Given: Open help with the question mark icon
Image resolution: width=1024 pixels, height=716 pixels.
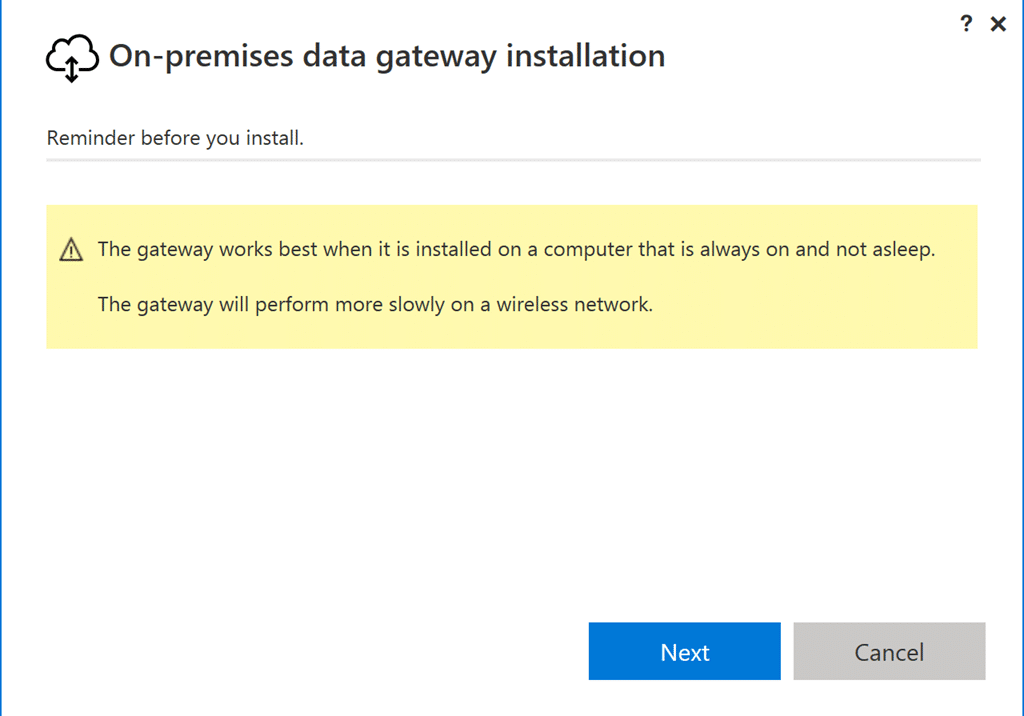Looking at the screenshot, I should [x=966, y=24].
